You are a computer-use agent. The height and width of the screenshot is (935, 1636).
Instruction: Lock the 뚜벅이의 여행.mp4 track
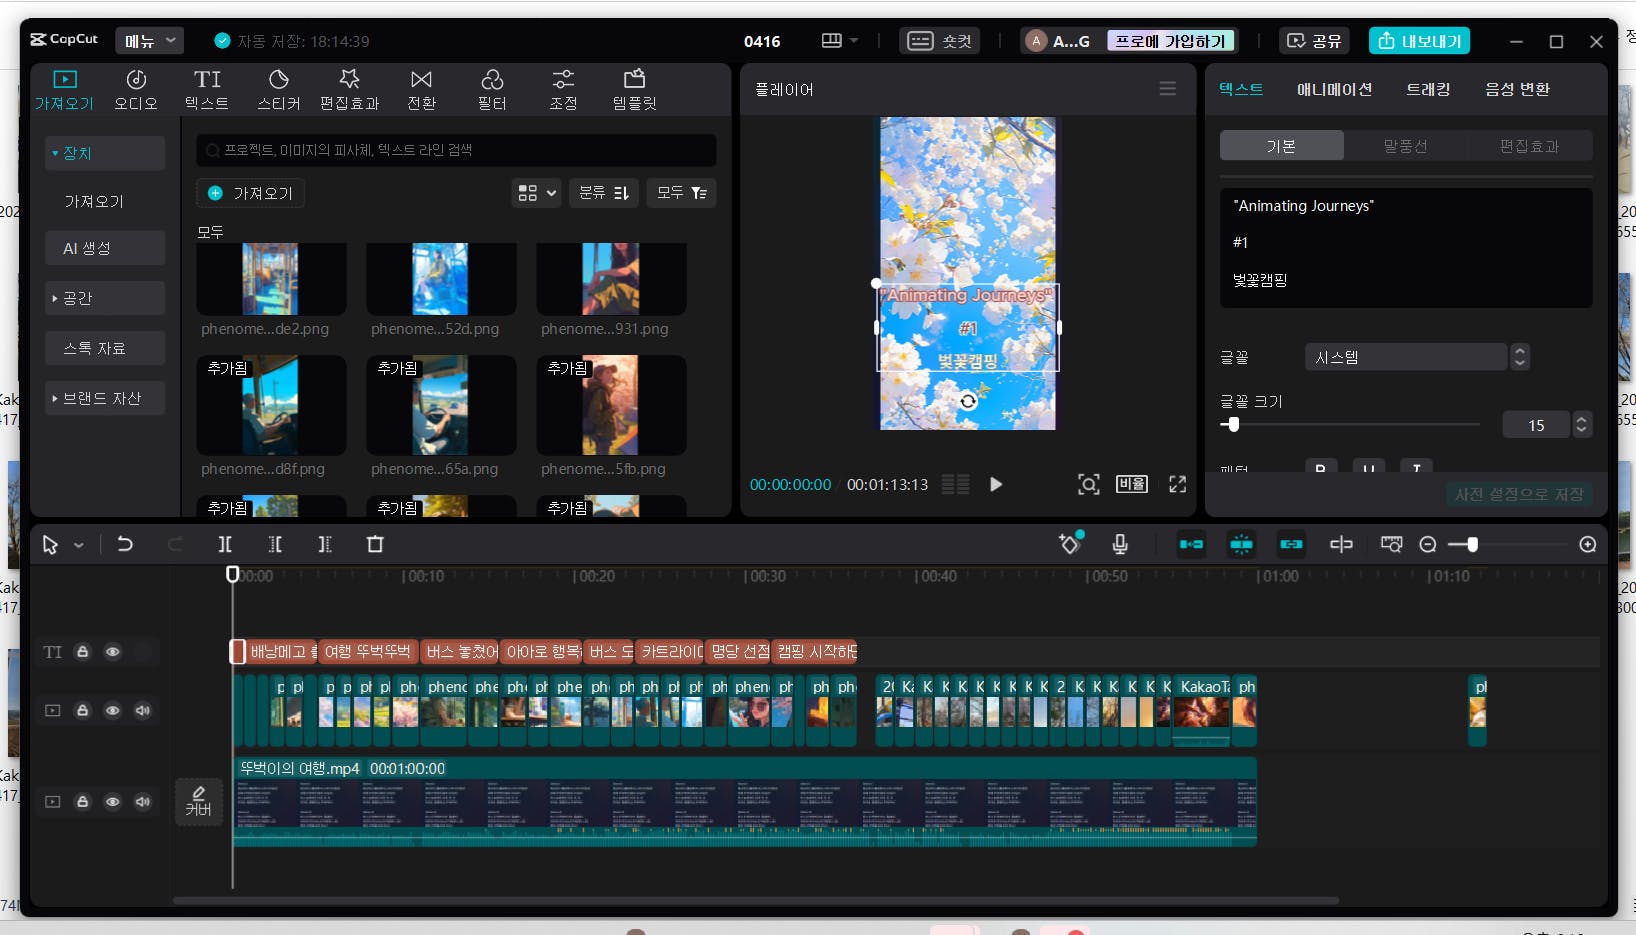pyautogui.click(x=83, y=802)
